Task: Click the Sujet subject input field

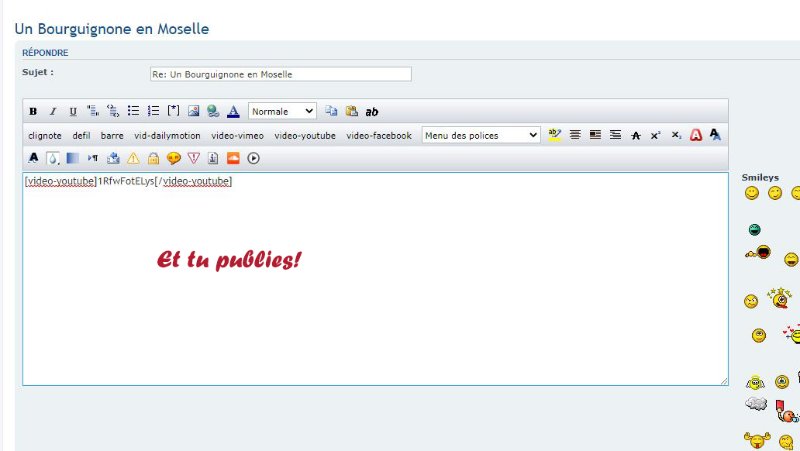Action: pos(280,74)
